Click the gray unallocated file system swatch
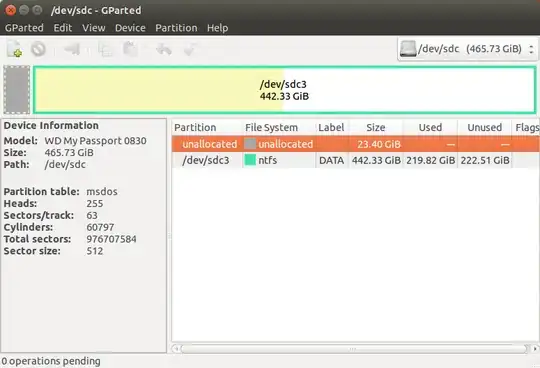 point(250,144)
